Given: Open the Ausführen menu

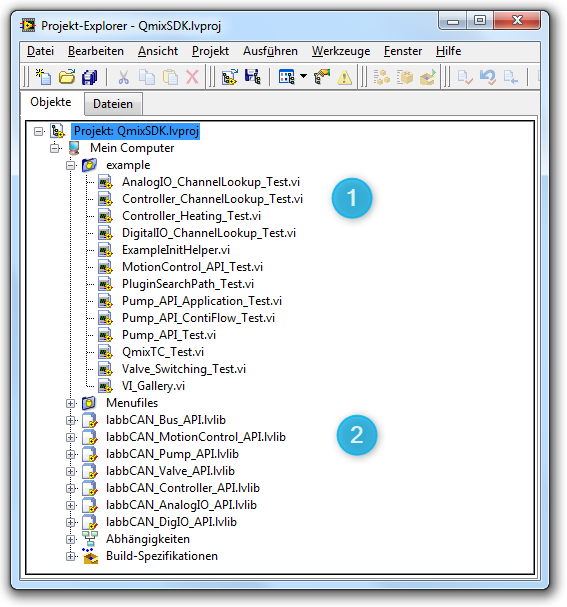Looking at the screenshot, I should [270, 51].
